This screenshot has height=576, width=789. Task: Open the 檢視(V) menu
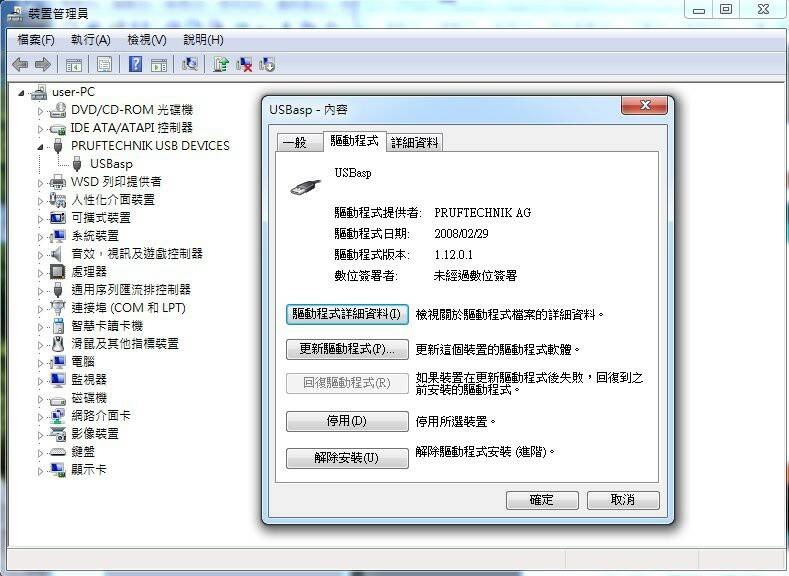[146, 40]
